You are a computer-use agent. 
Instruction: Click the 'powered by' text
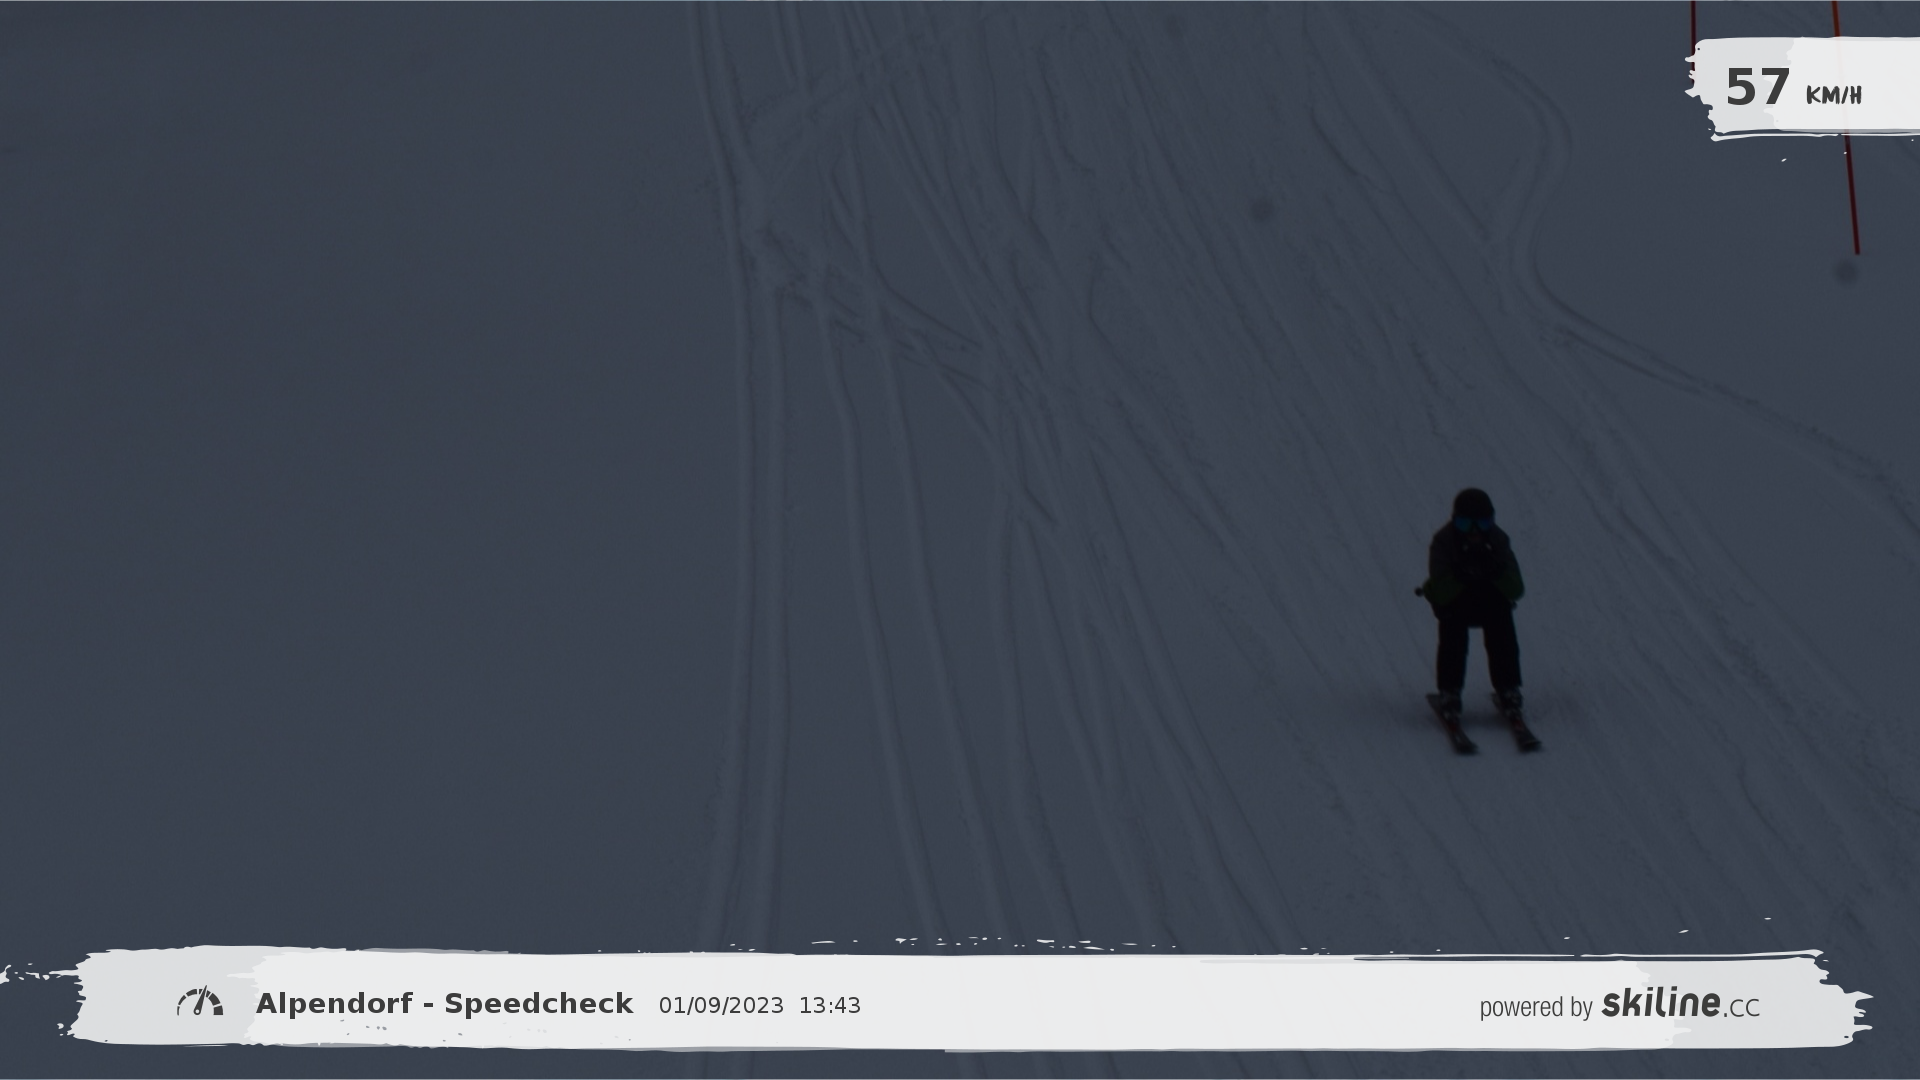[x=1535, y=1007]
